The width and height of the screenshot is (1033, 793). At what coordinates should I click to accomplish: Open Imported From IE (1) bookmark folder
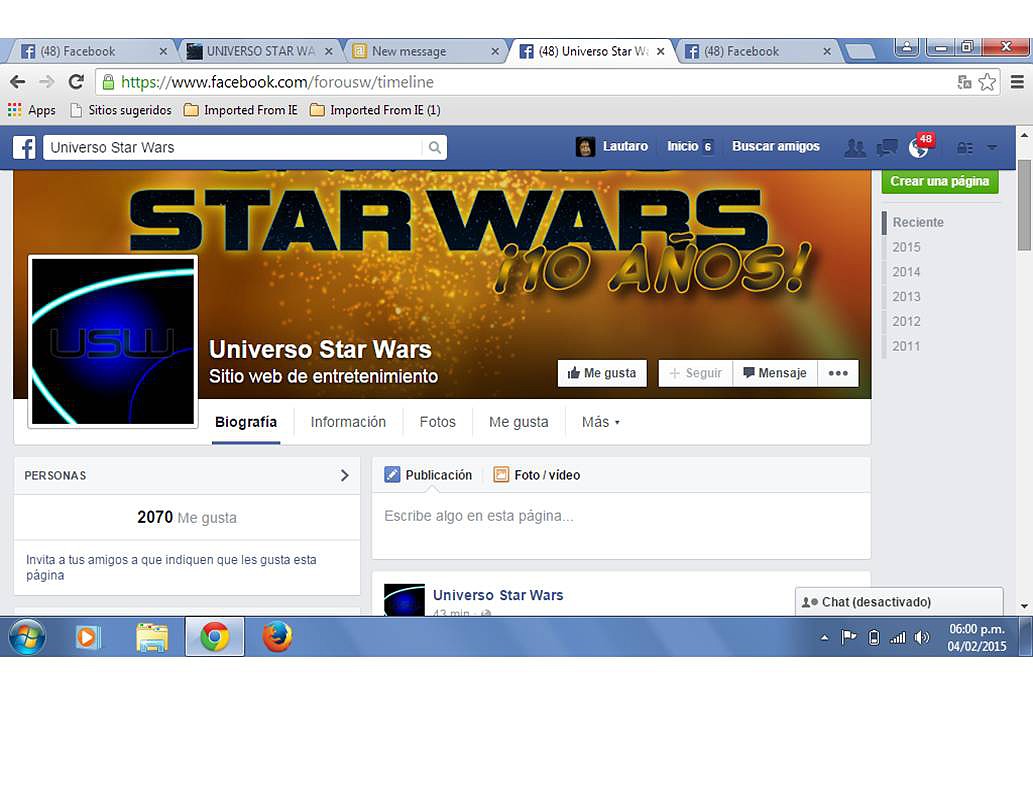376,110
